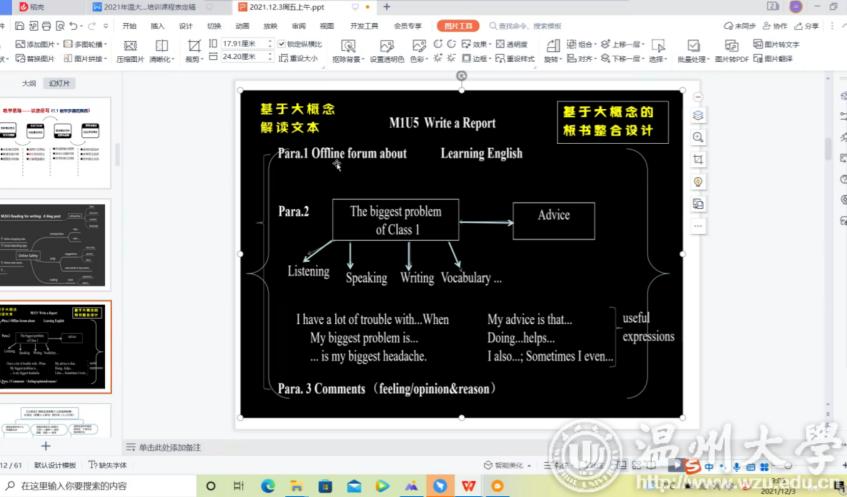Viewport: 847px width, 497px height.
Task: Click 裁剪 (Crop) tool icon
Action: [194, 46]
